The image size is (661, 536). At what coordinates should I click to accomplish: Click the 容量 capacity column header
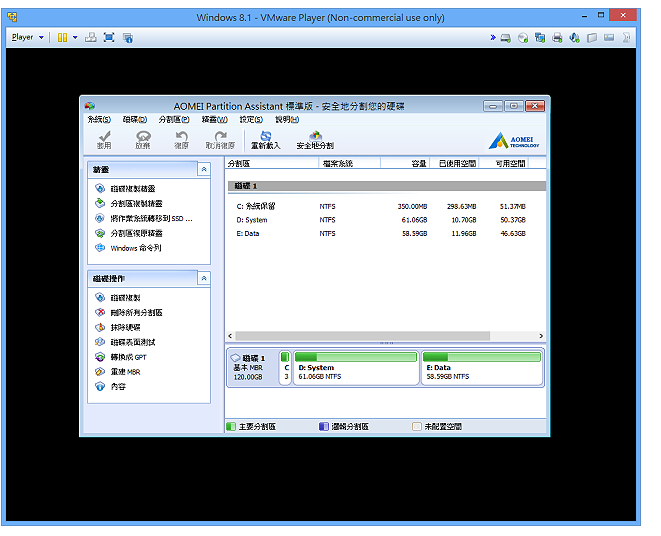point(405,164)
